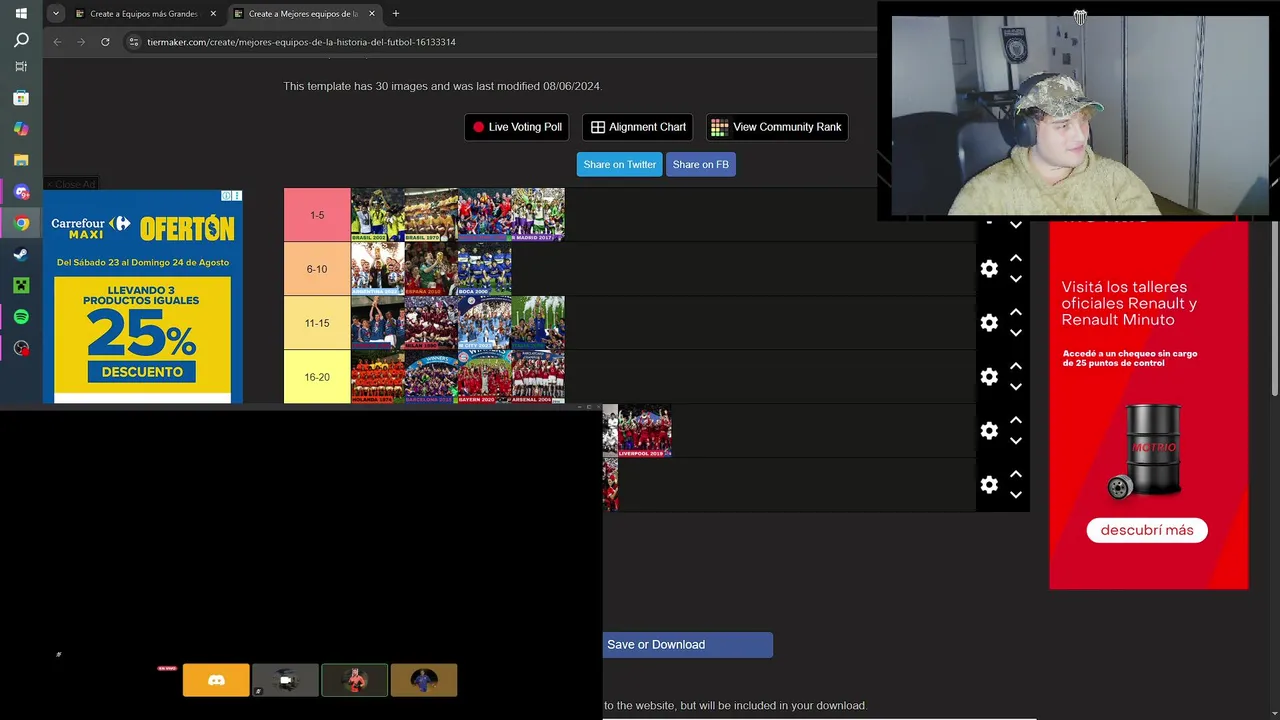Screen dimensions: 1280x720
Task: Click the Live Voting Poll button
Action: pos(517,127)
